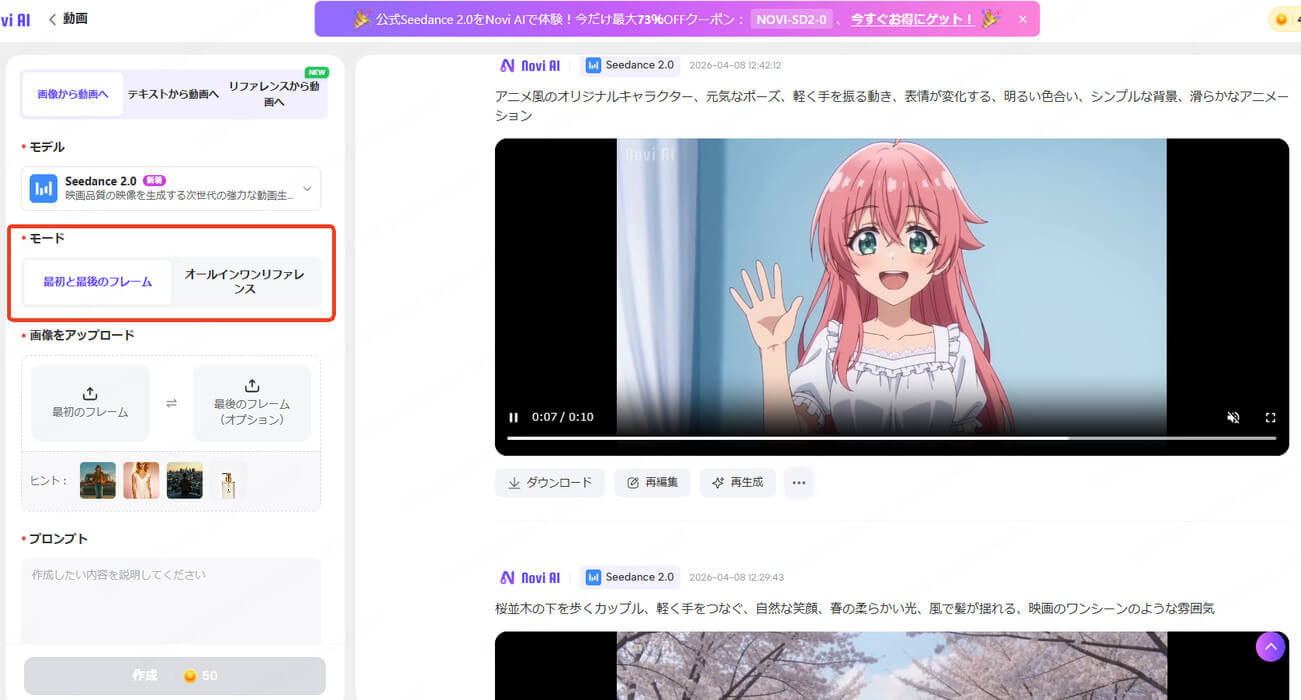Pick the dark cityscape hint thumbnail

coord(185,481)
